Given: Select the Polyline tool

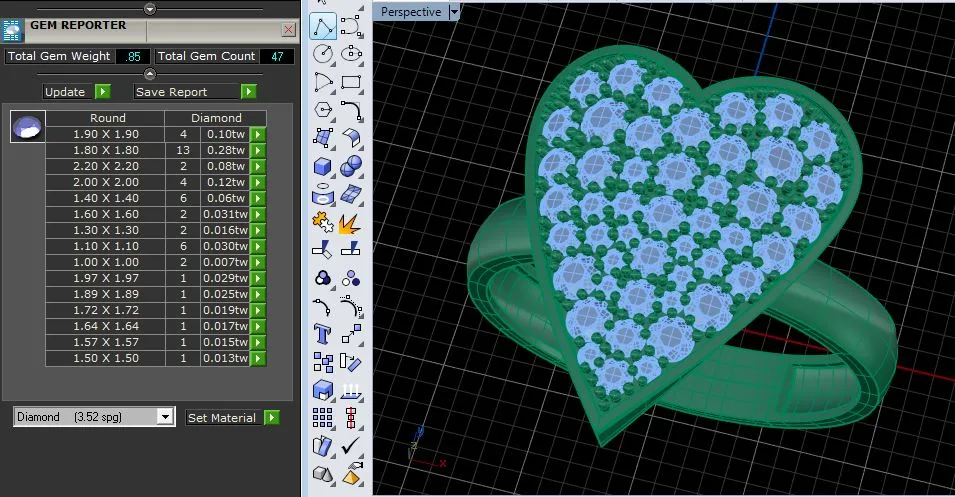Looking at the screenshot, I should pyautogui.click(x=323, y=27).
